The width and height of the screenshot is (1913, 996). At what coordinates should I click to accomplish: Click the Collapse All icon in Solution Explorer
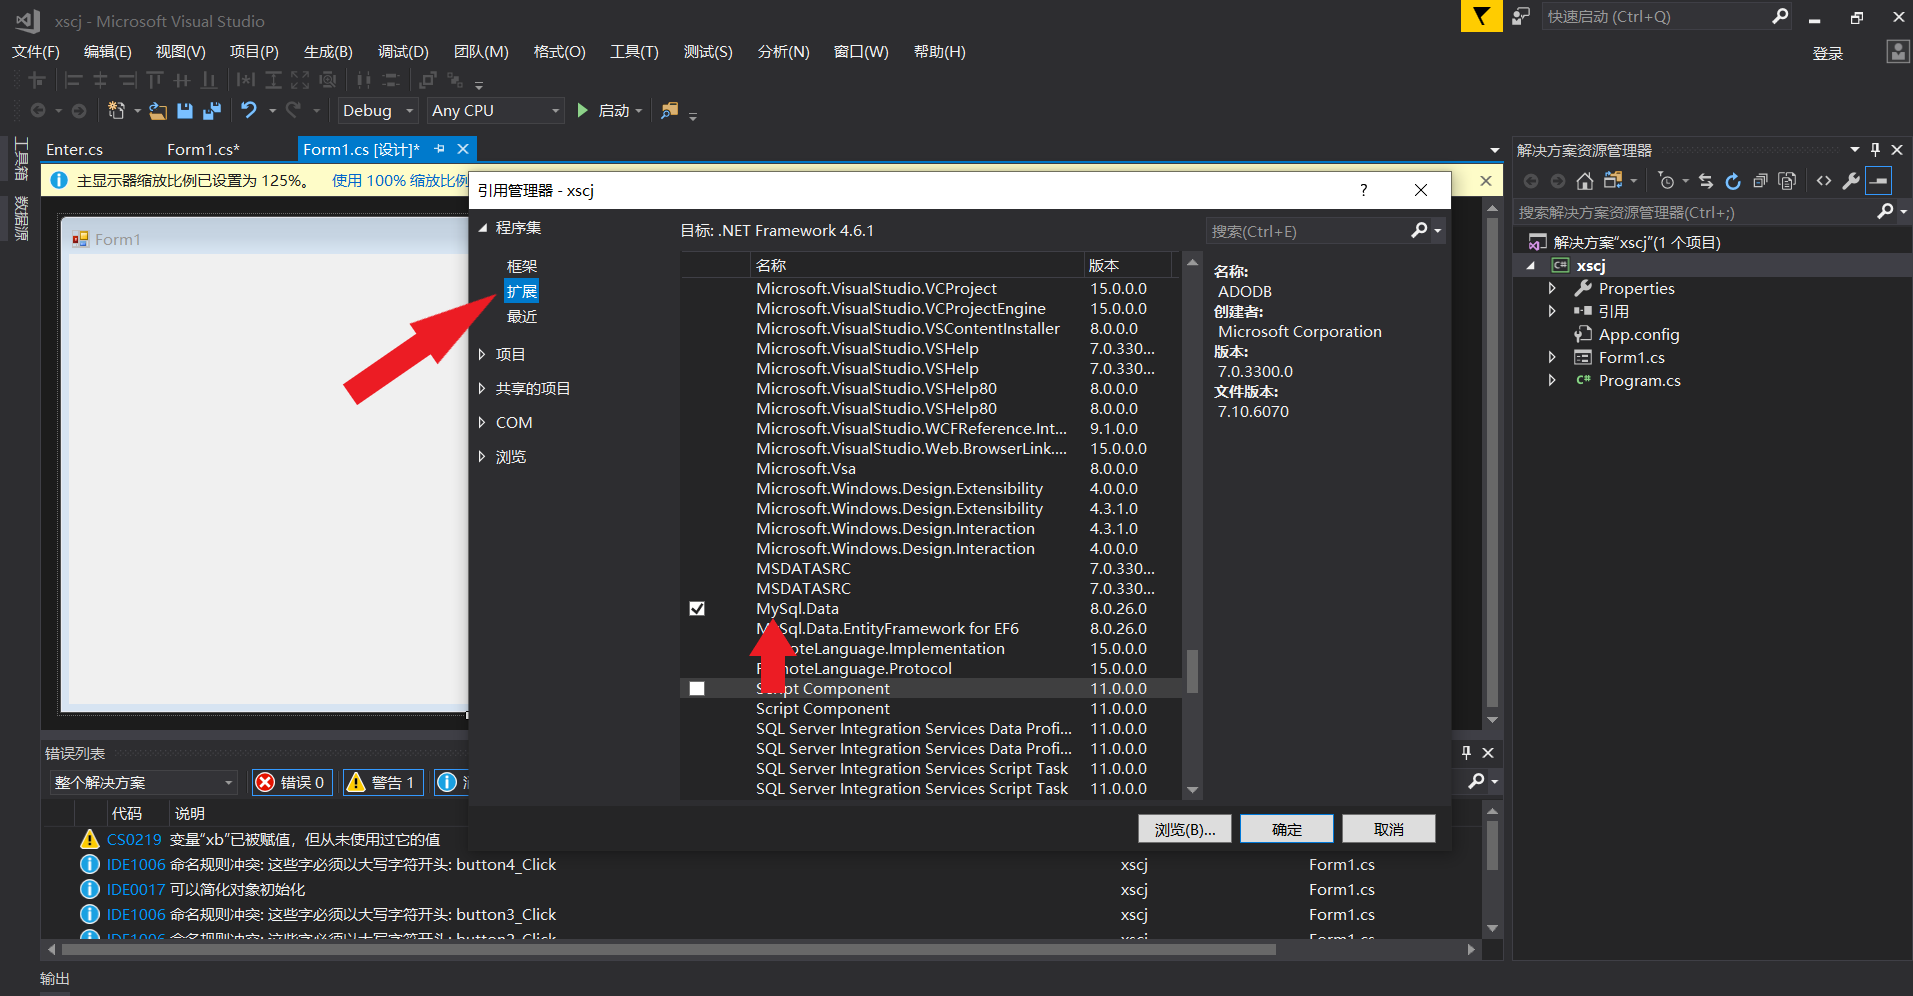[1760, 181]
